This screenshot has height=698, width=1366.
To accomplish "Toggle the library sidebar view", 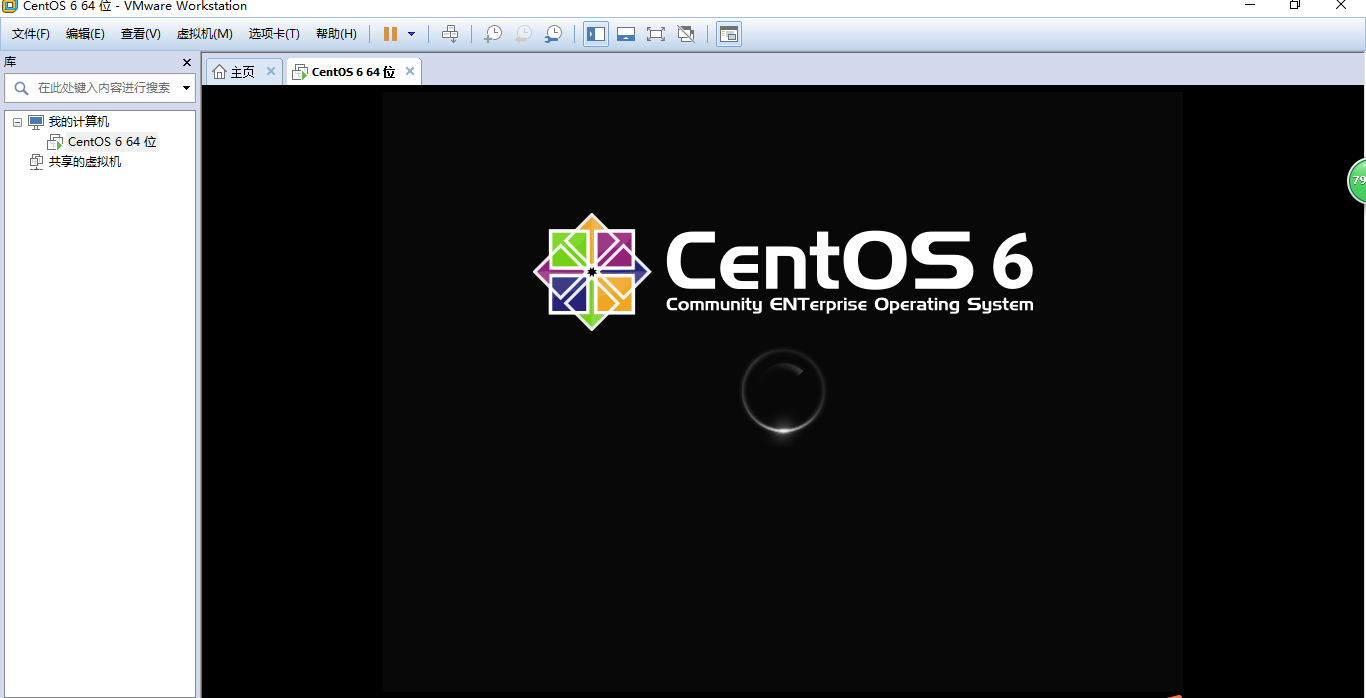I will point(596,34).
